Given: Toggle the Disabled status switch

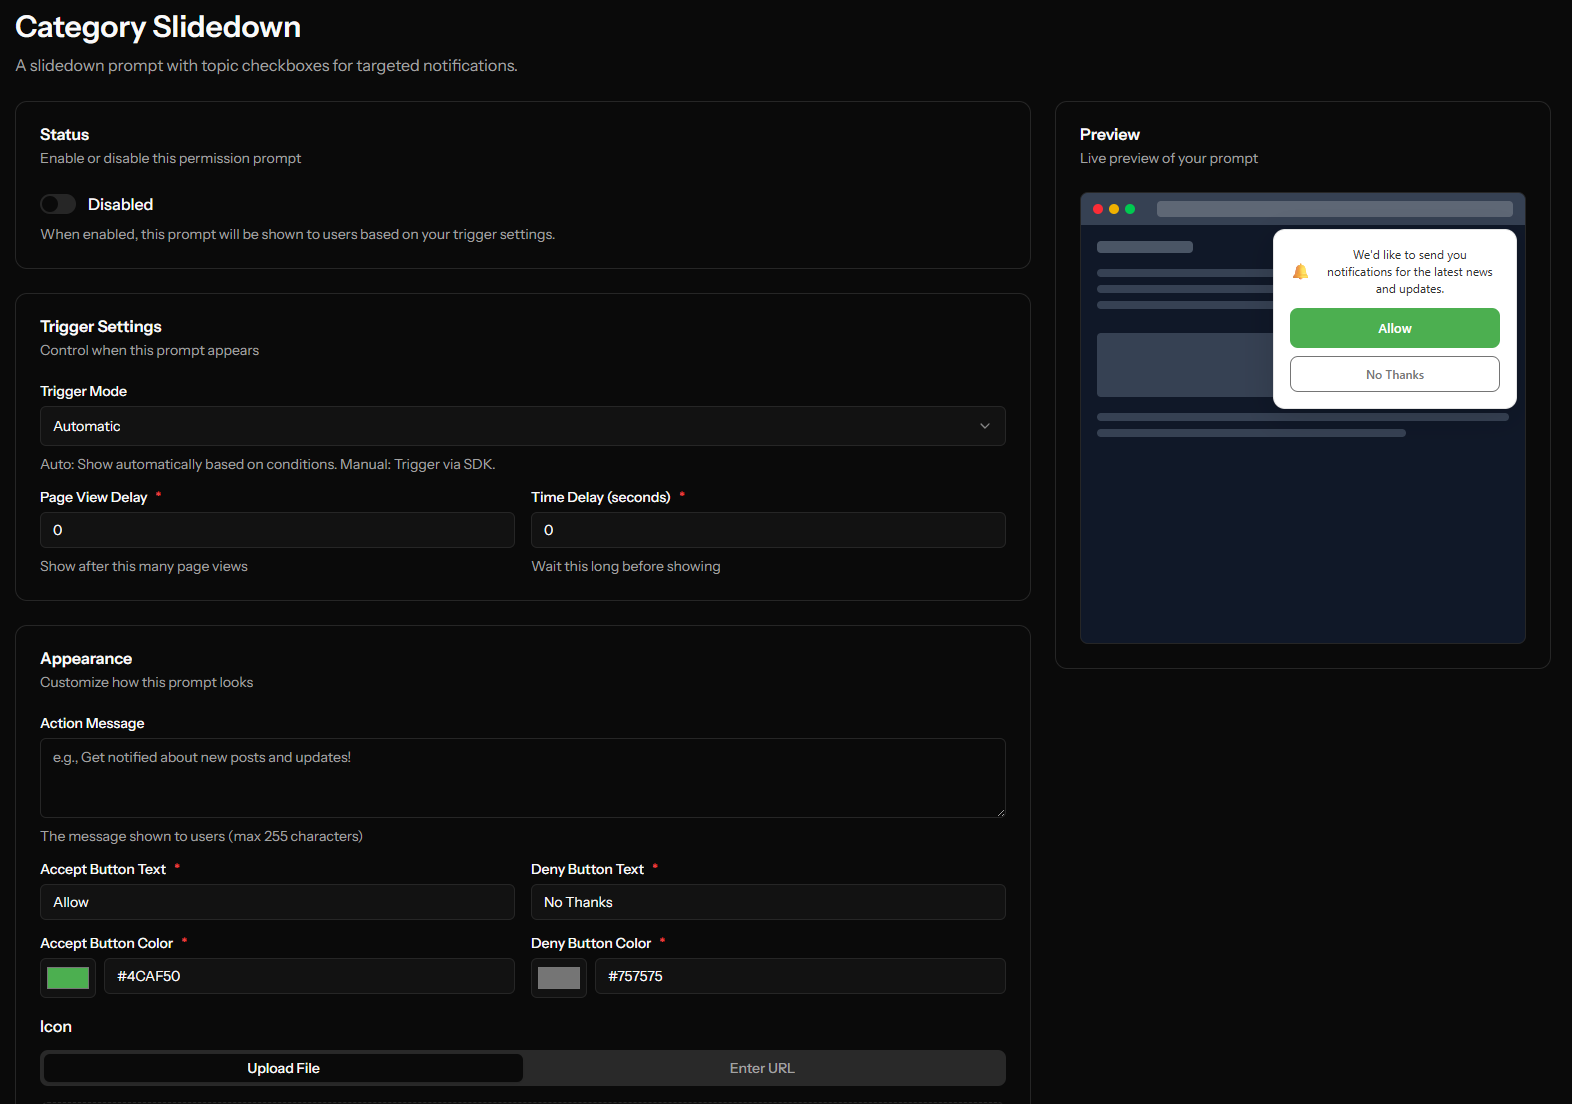Looking at the screenshot, I should click(x=58, y=204).
